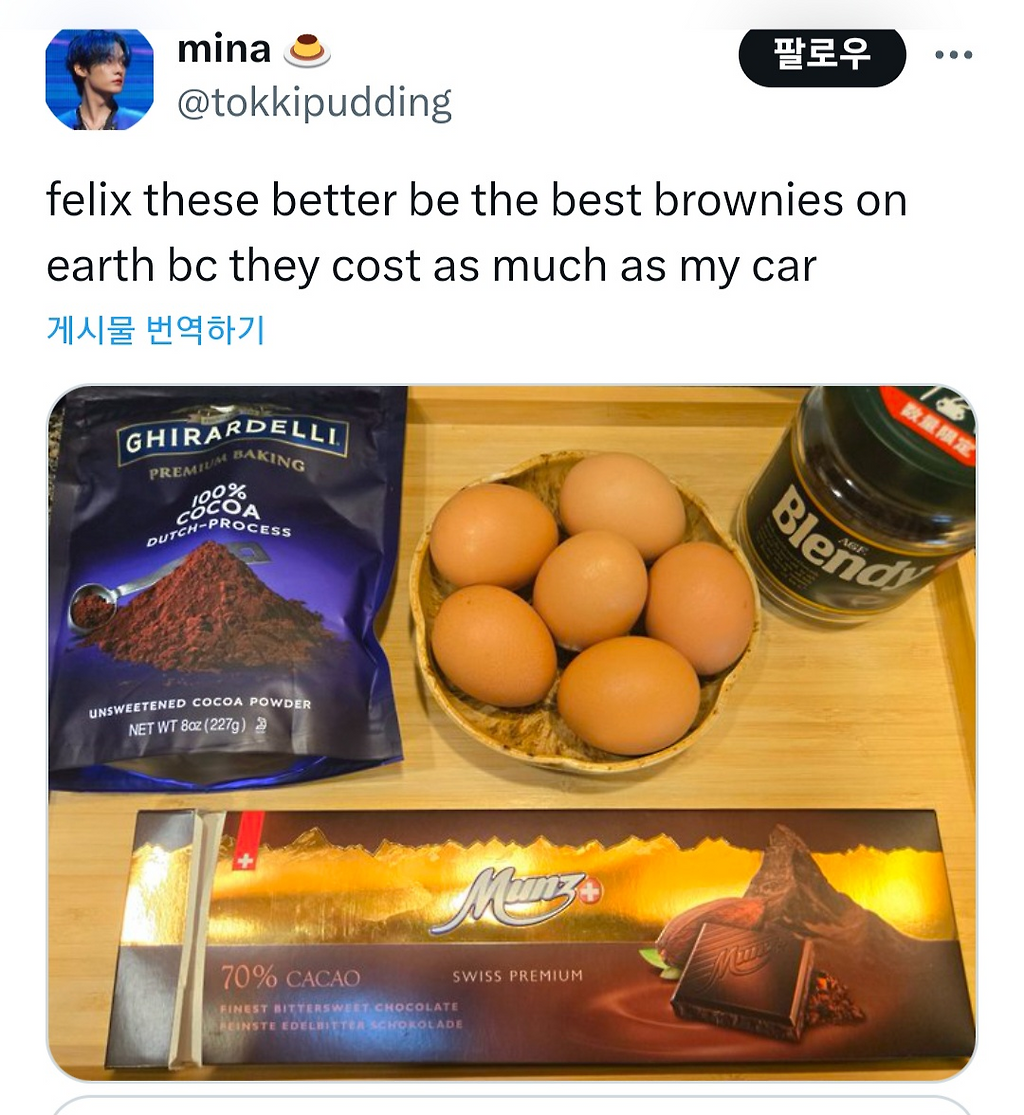Open the attached brownie ingredients photo
The width and height of the screenshot is (1024, 1115).
pos(512,733)
